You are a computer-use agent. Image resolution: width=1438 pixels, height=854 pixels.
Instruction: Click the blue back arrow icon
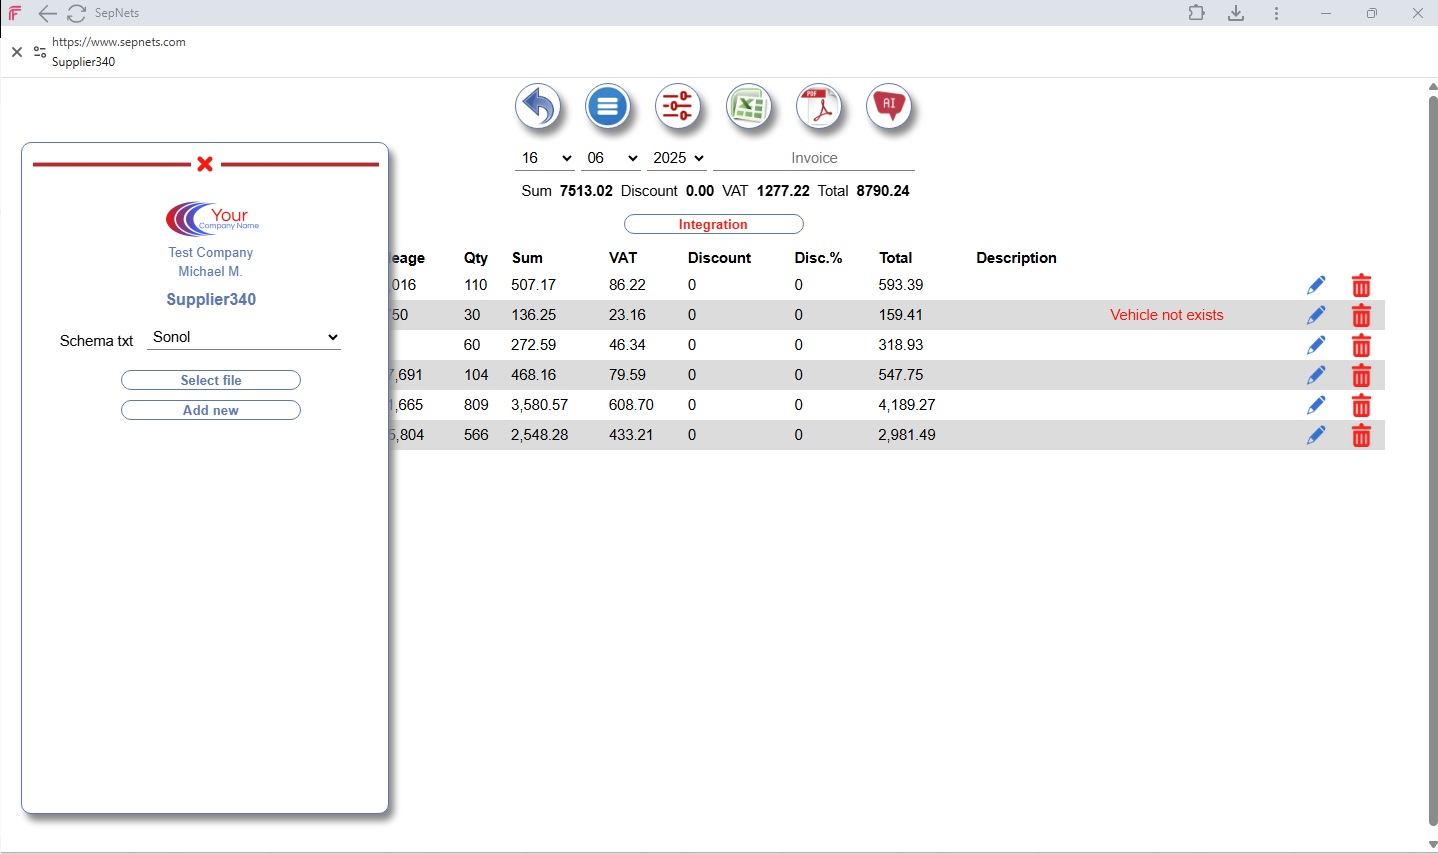click(538, 105)
